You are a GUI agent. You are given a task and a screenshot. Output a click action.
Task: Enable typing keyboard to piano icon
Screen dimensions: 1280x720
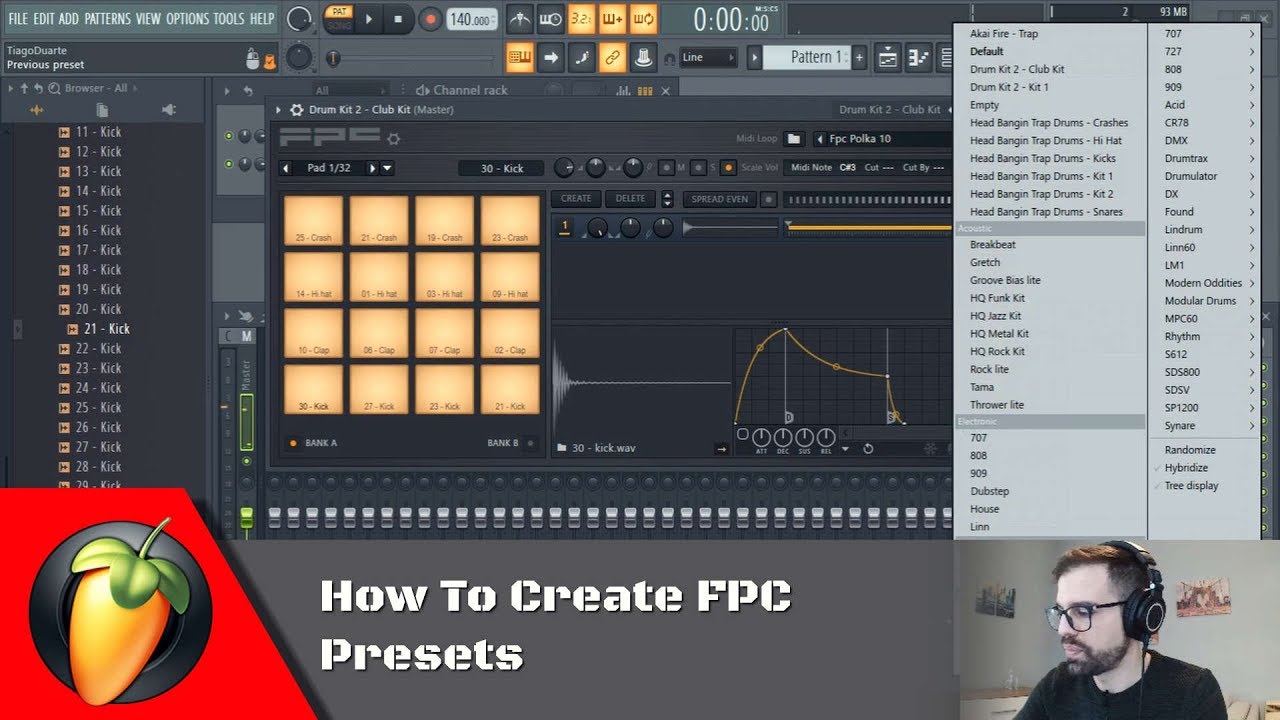pos(520,57)
